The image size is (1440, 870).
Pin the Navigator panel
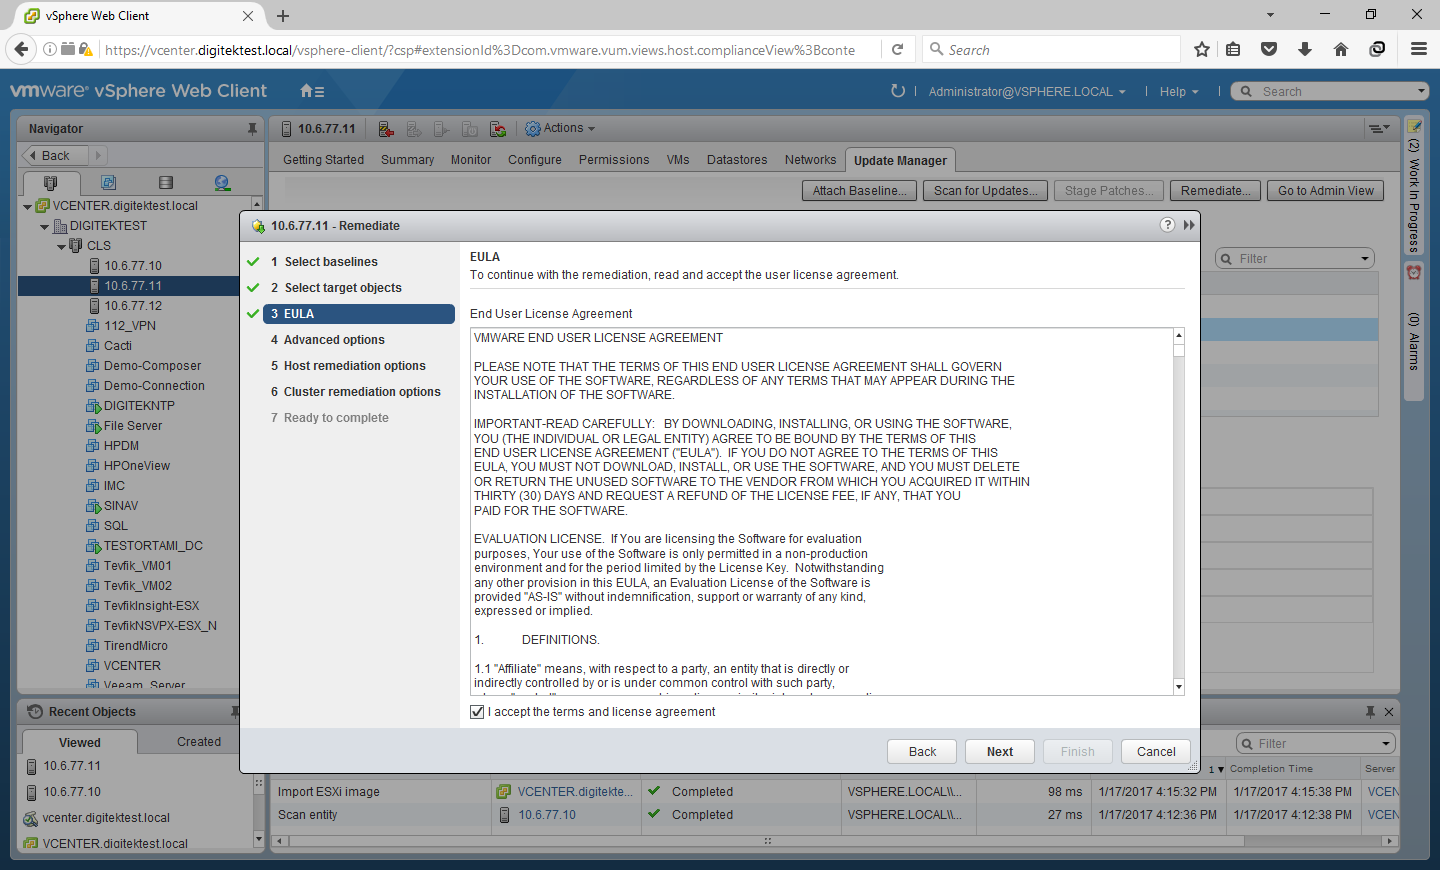[x=252, y=129]
